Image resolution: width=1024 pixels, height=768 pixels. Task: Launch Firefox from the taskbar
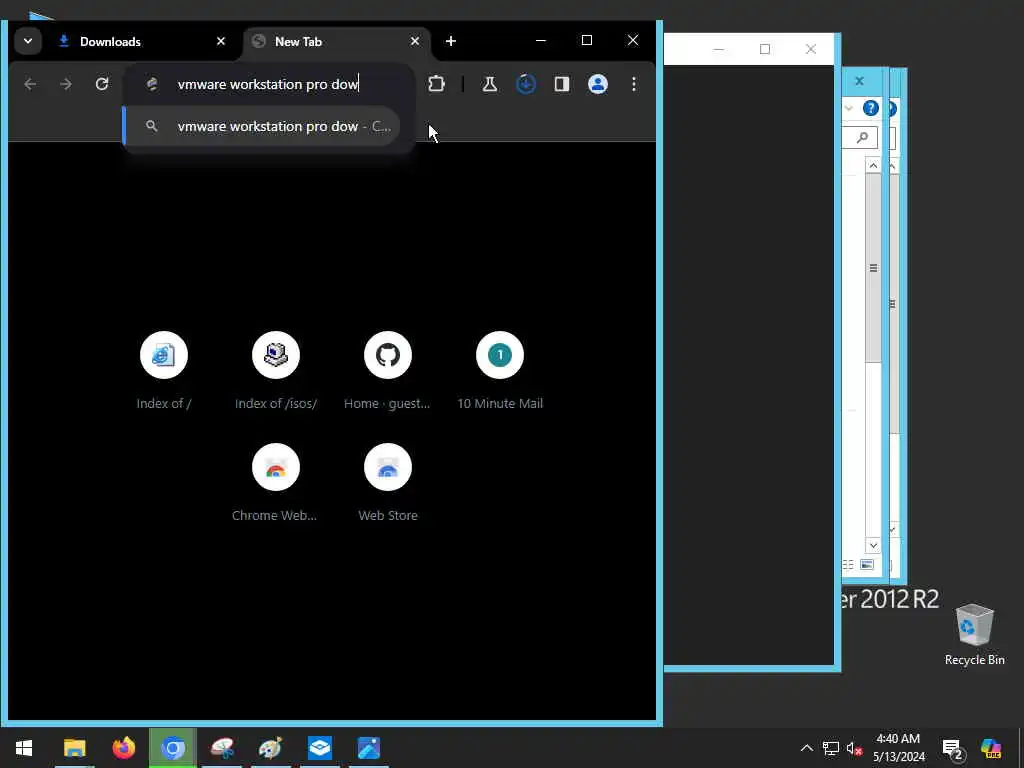pyautogui.click(x=123, y=748)
